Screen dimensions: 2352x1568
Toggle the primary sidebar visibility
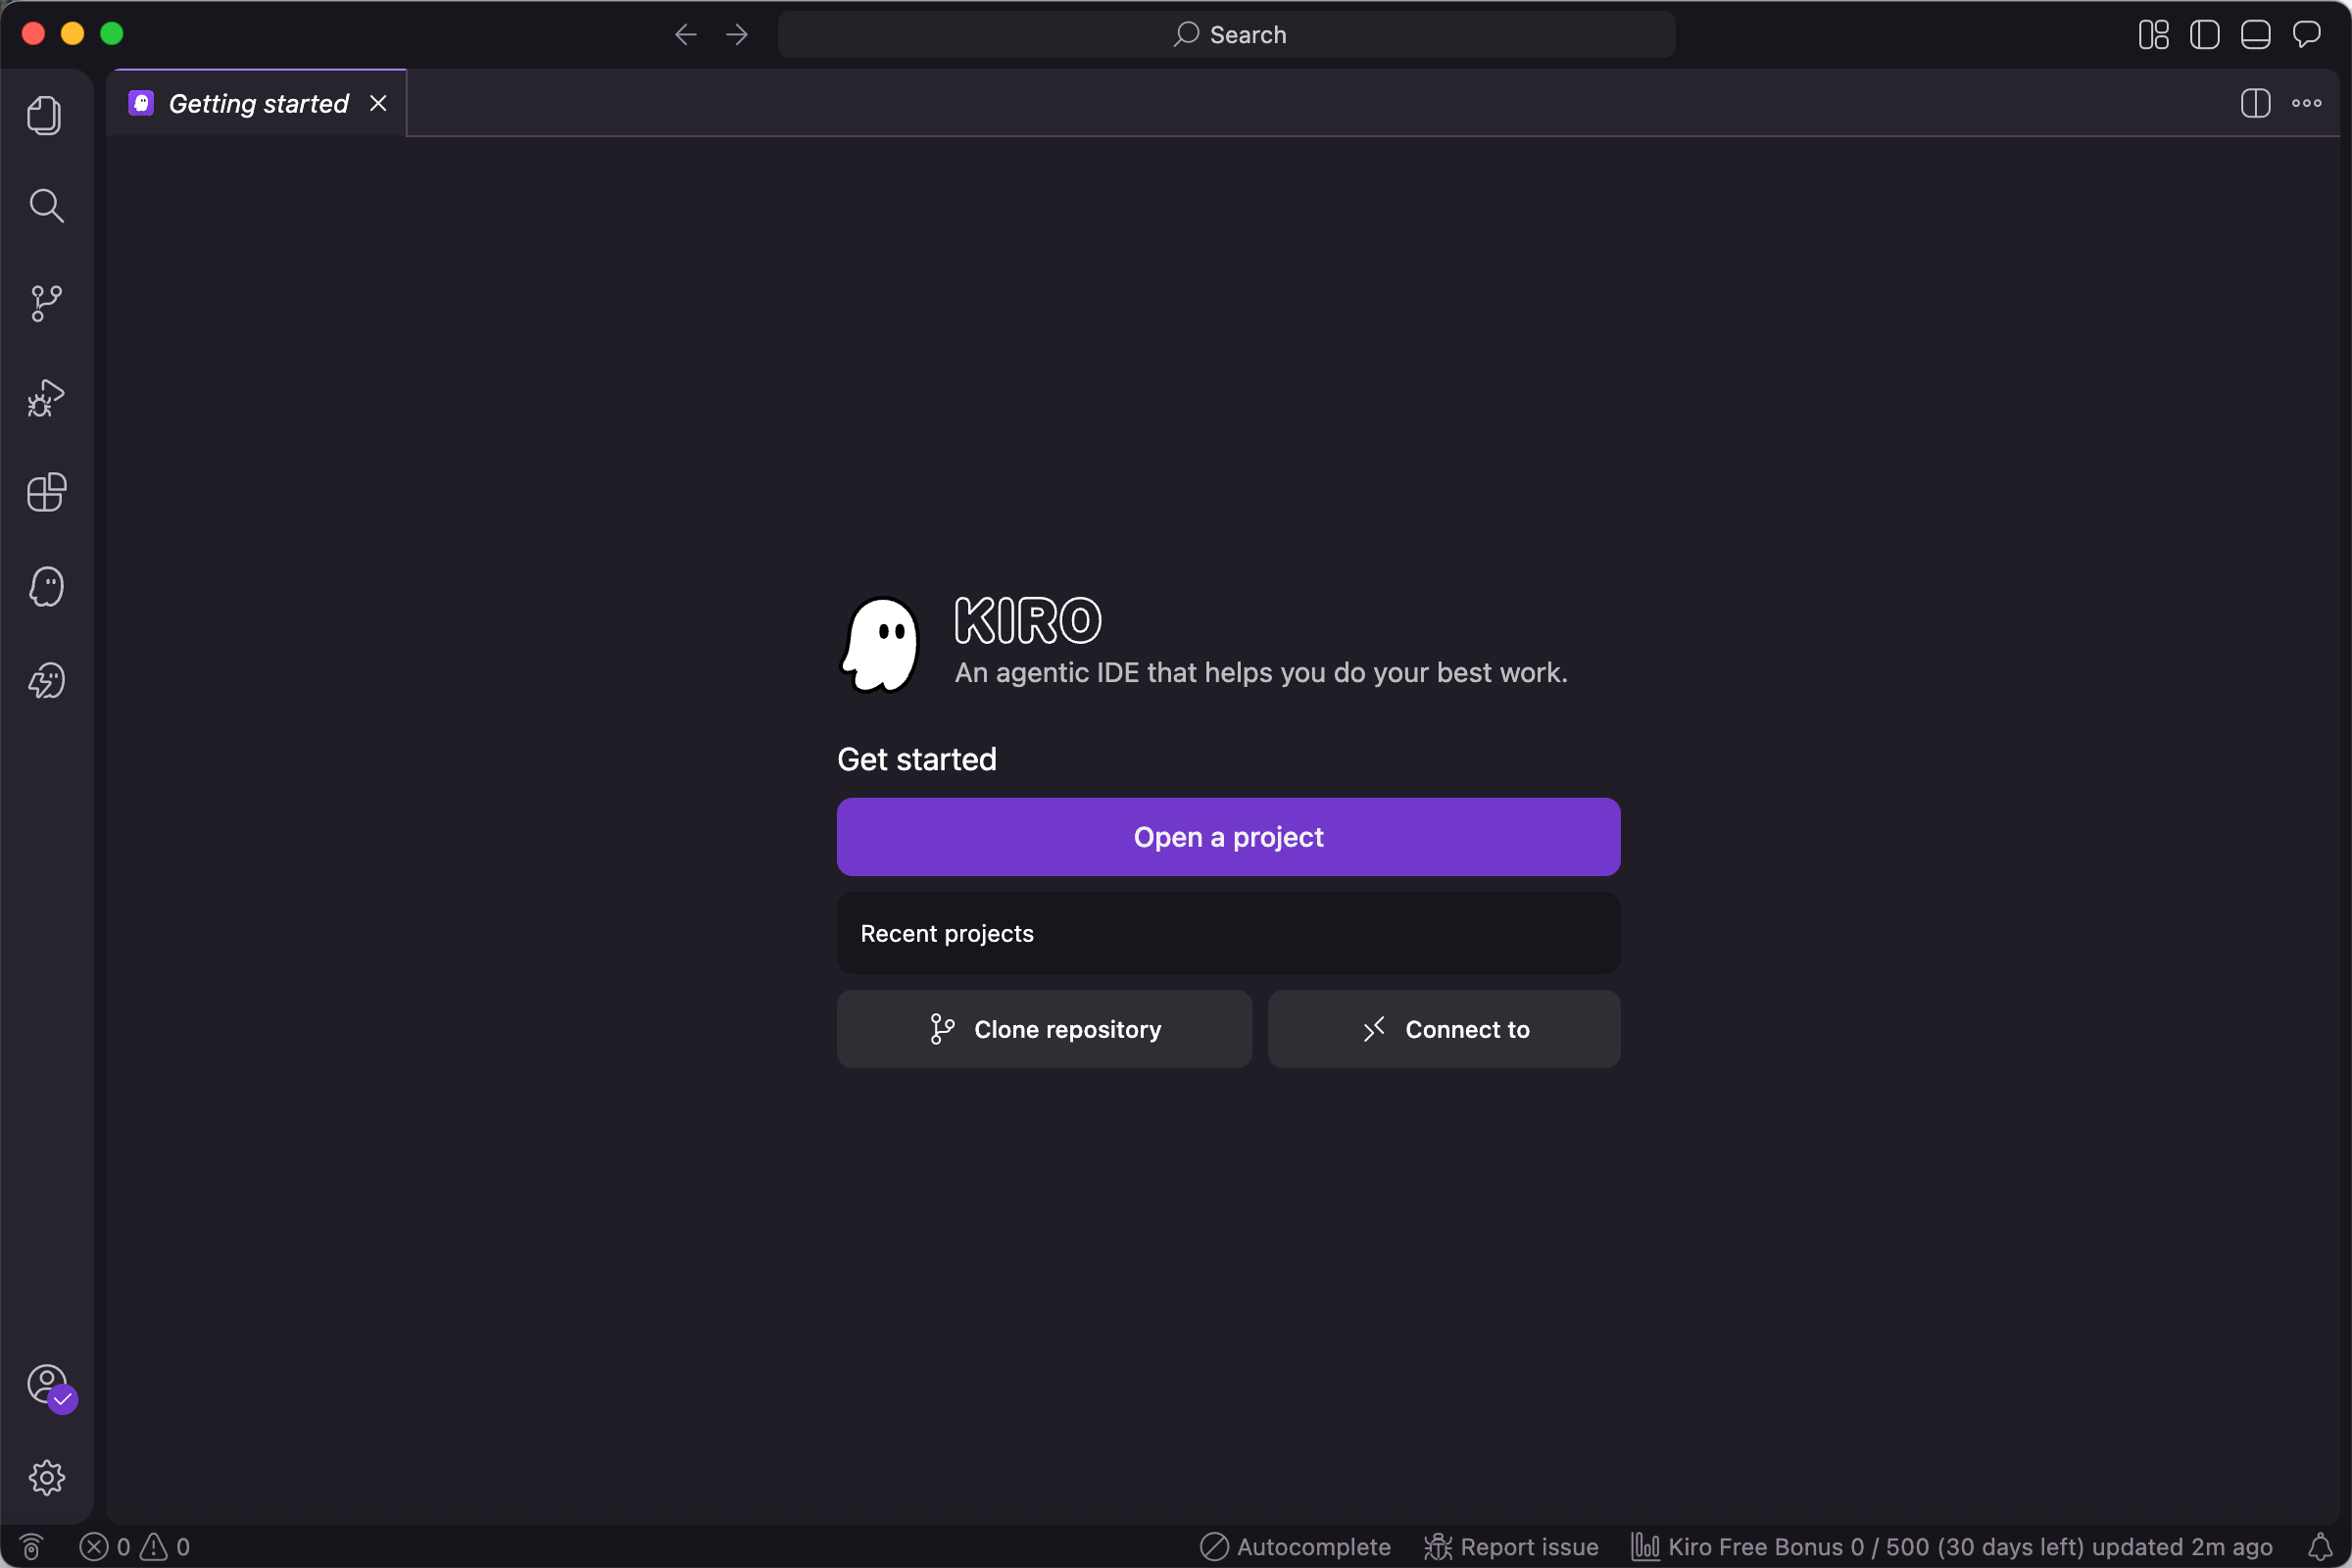point(2204,35)
